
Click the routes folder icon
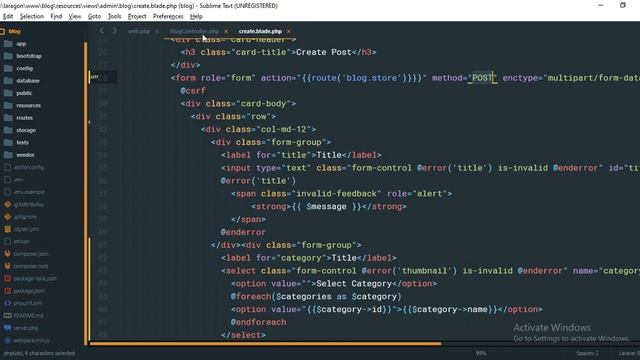pyautogui.click(x=8, y=118)
